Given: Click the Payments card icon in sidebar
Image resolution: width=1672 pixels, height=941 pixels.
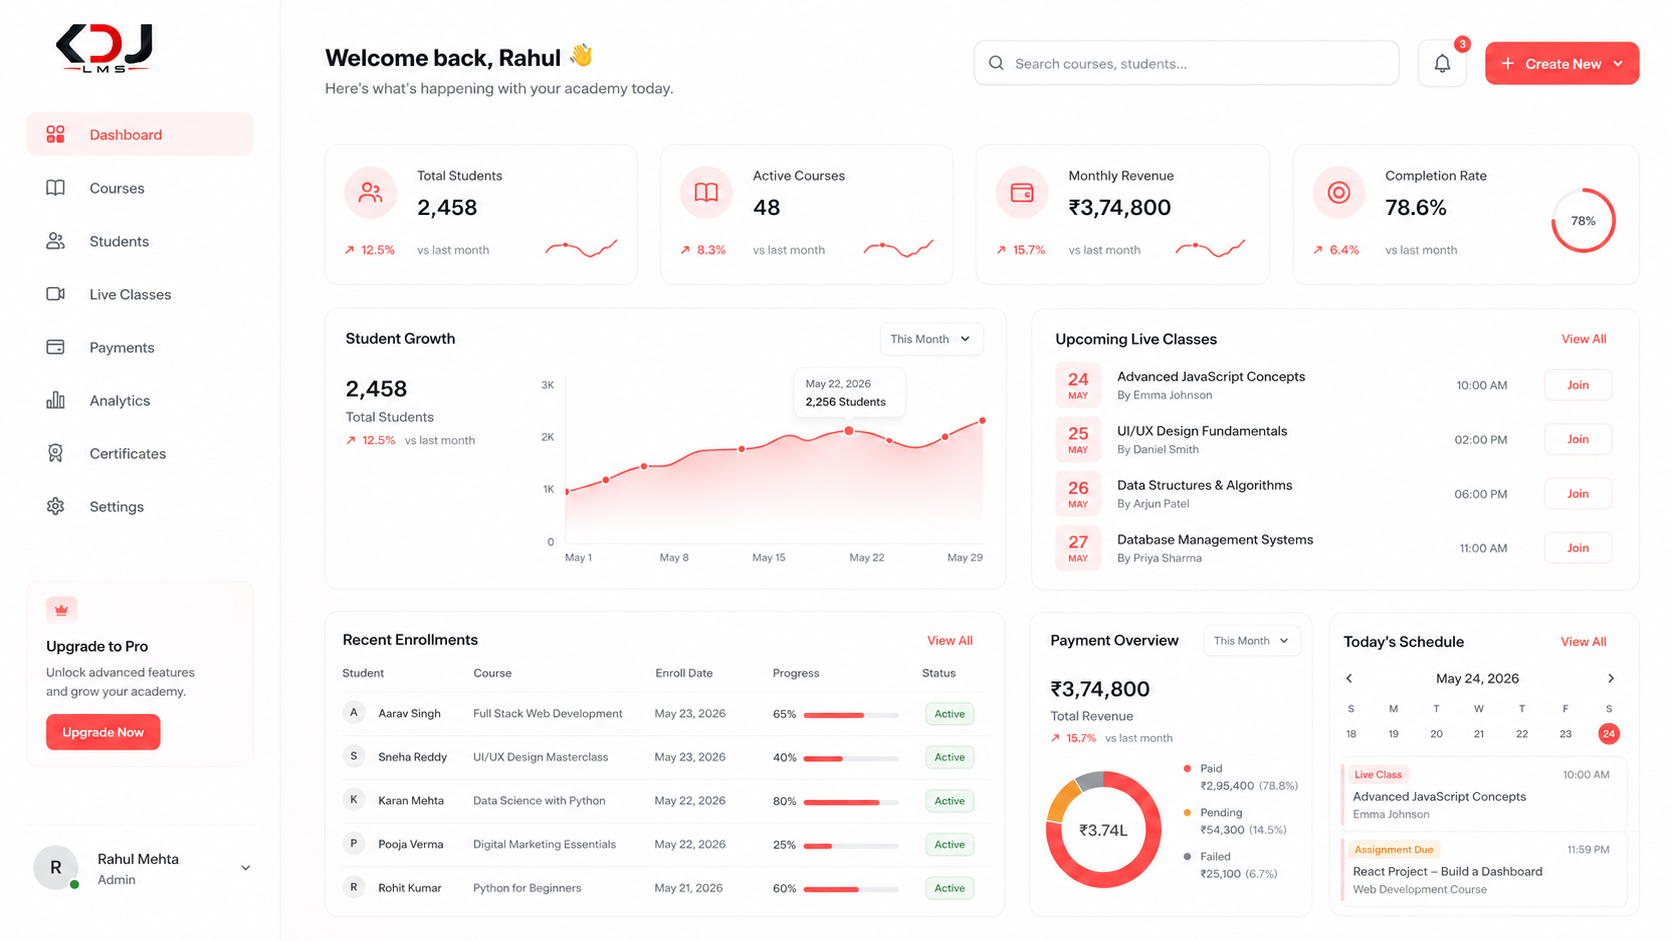Looking at the screenshot, I should point(56,347).
